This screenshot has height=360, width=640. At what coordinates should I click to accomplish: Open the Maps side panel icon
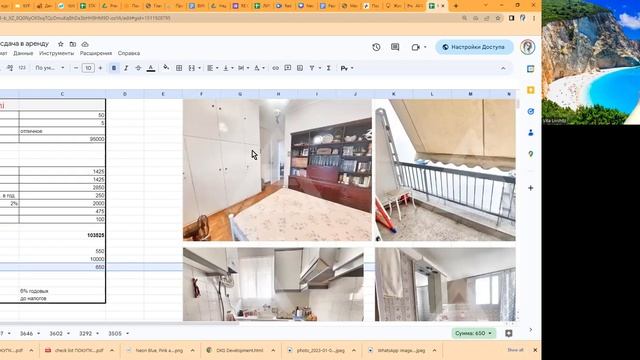(x=531, y=154)
